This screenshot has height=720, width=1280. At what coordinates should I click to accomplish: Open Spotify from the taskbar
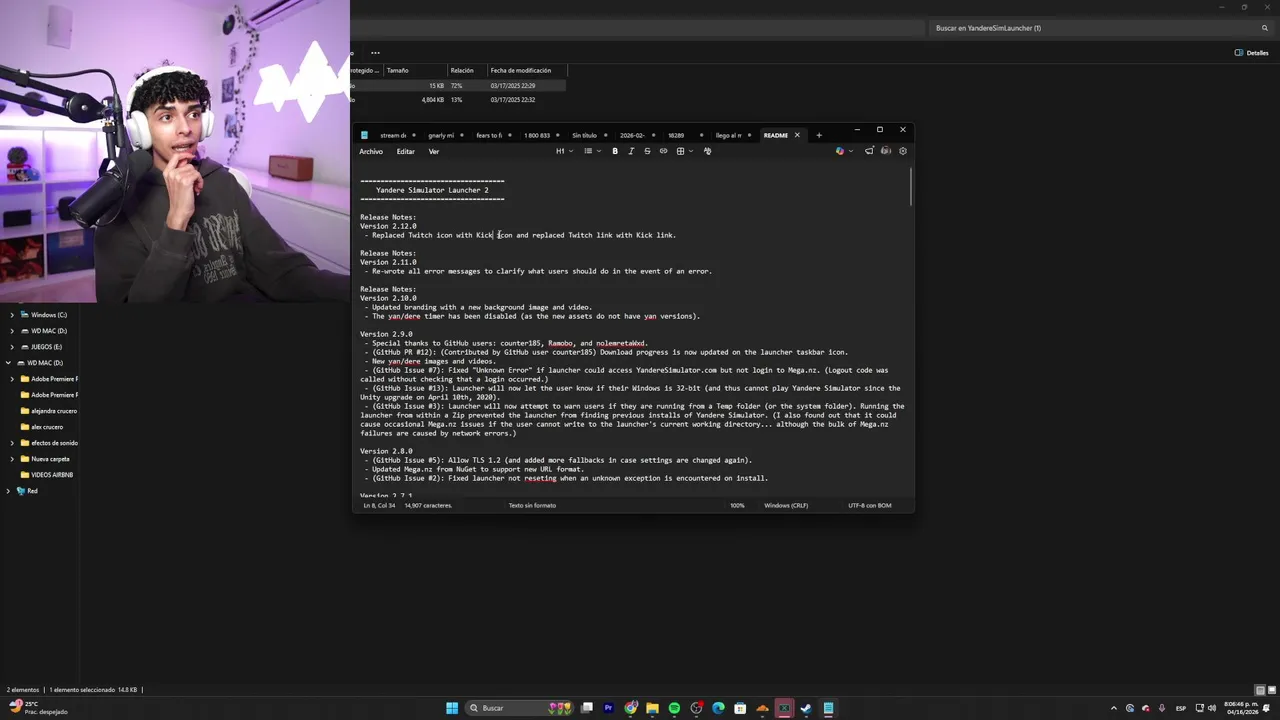point(674,708)
